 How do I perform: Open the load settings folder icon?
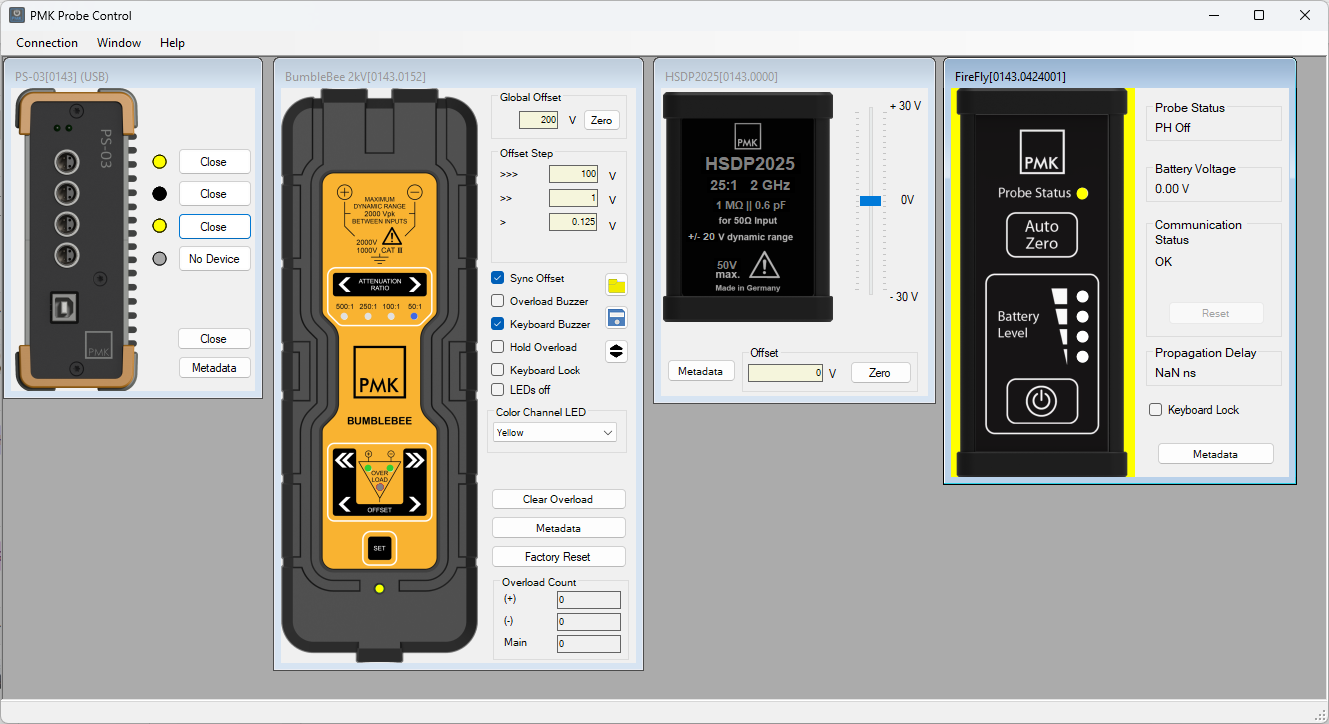coord(616,285)
